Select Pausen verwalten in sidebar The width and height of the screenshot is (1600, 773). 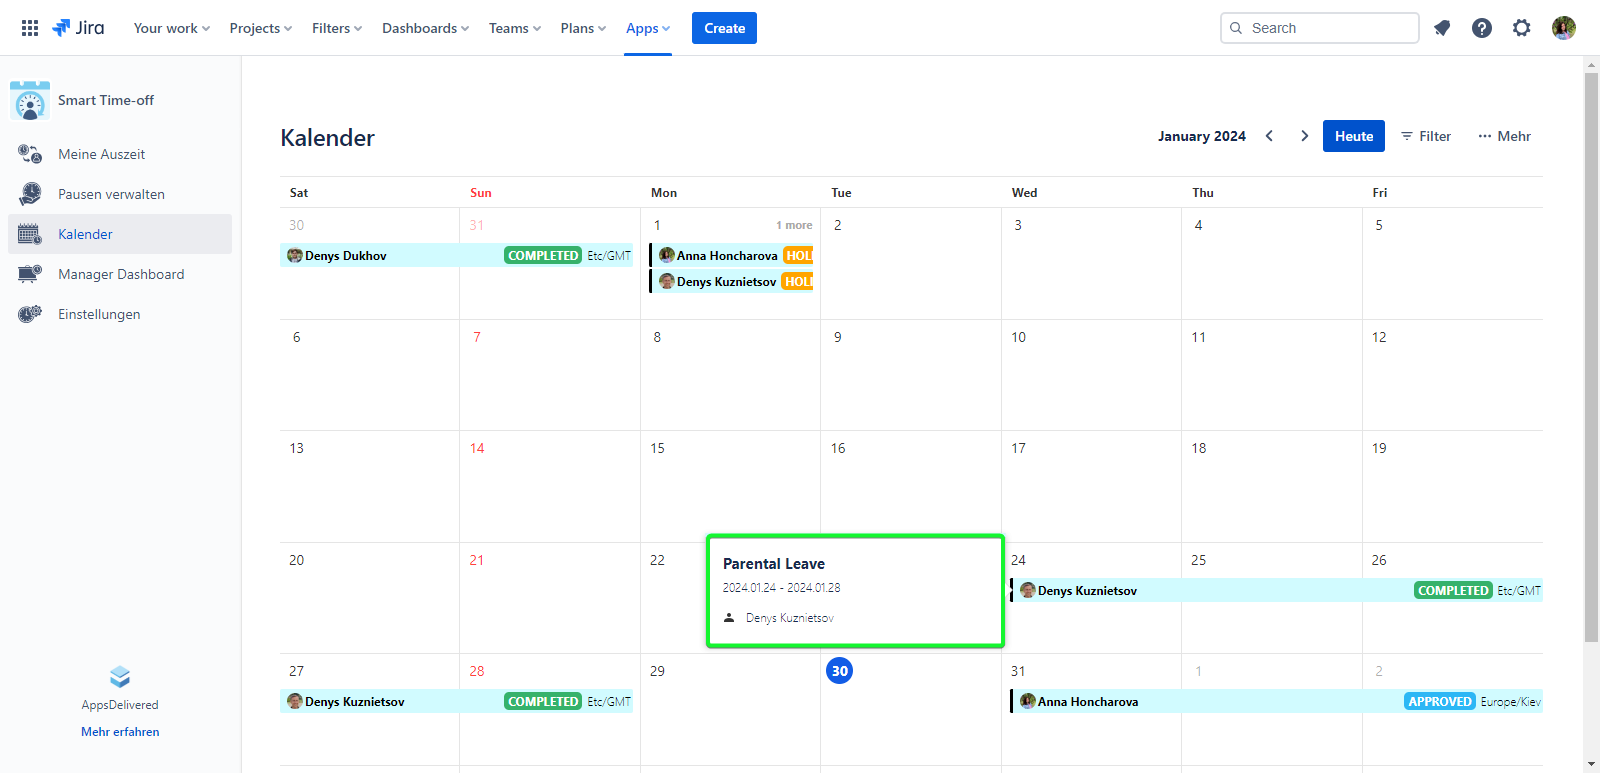(x=111, y=194)
